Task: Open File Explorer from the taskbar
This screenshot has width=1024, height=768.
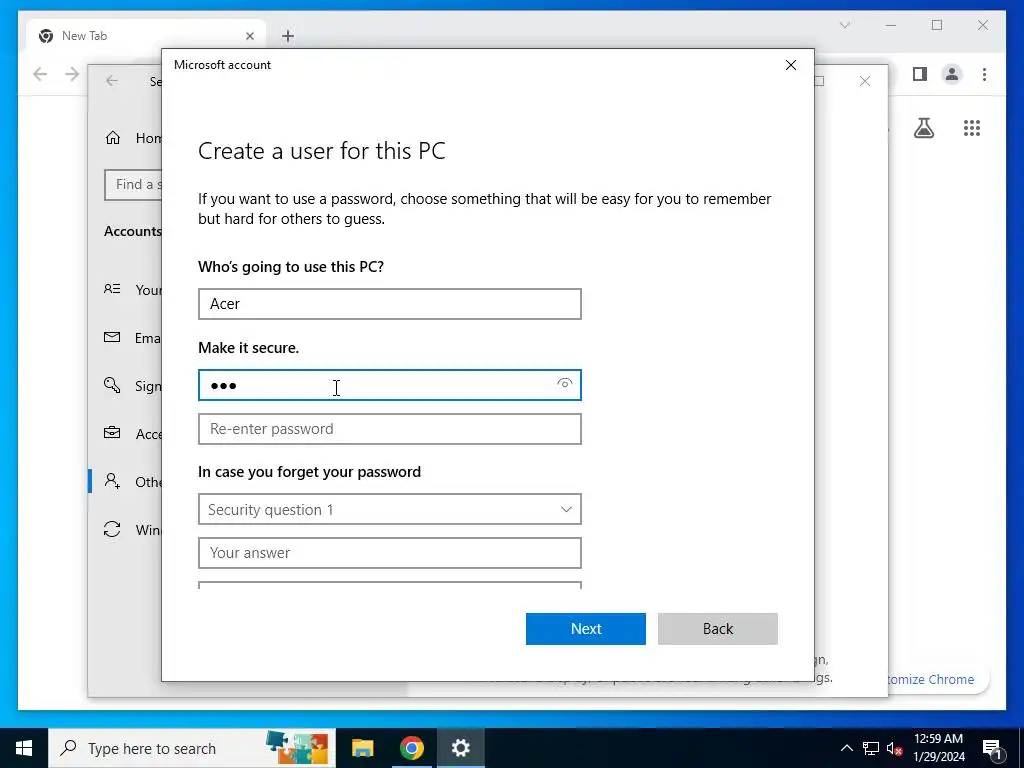Action: click(x=362, y=748)
